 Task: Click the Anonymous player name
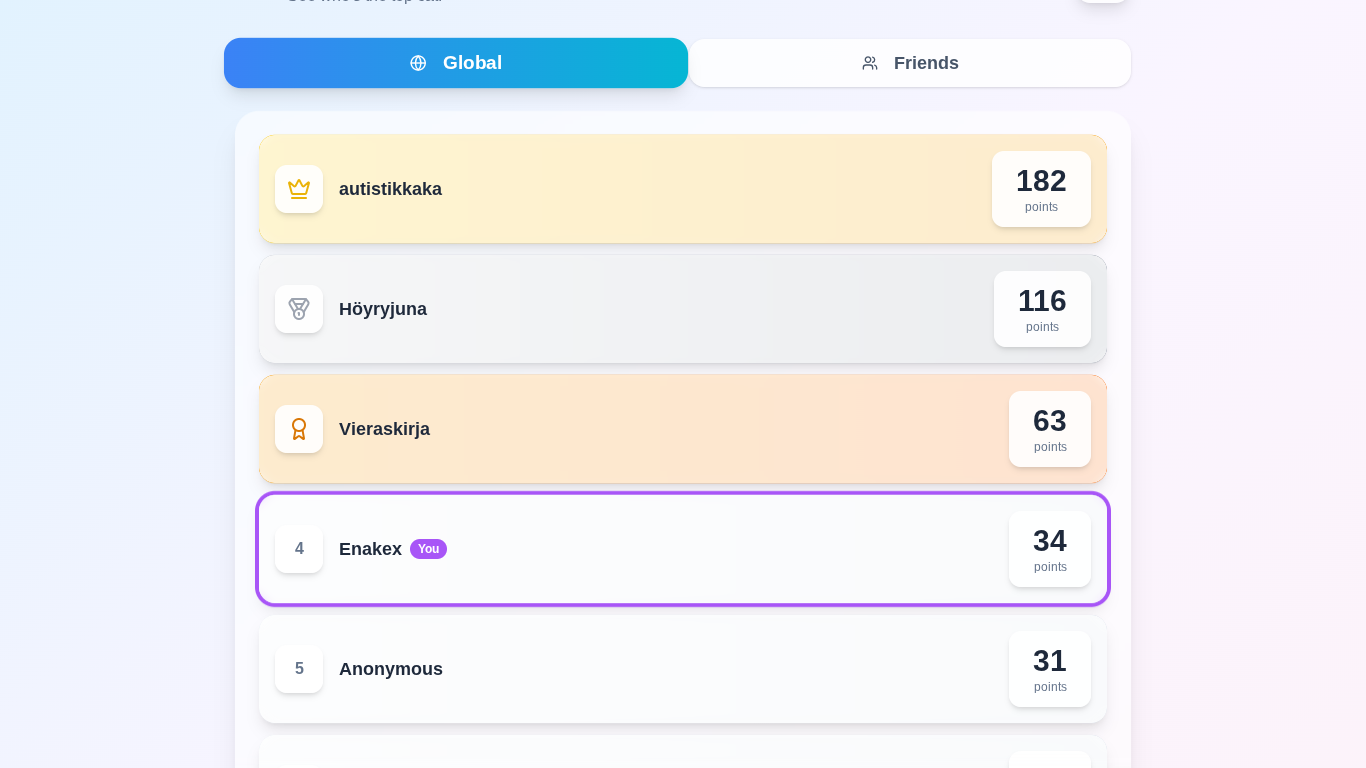coord(391,669)
